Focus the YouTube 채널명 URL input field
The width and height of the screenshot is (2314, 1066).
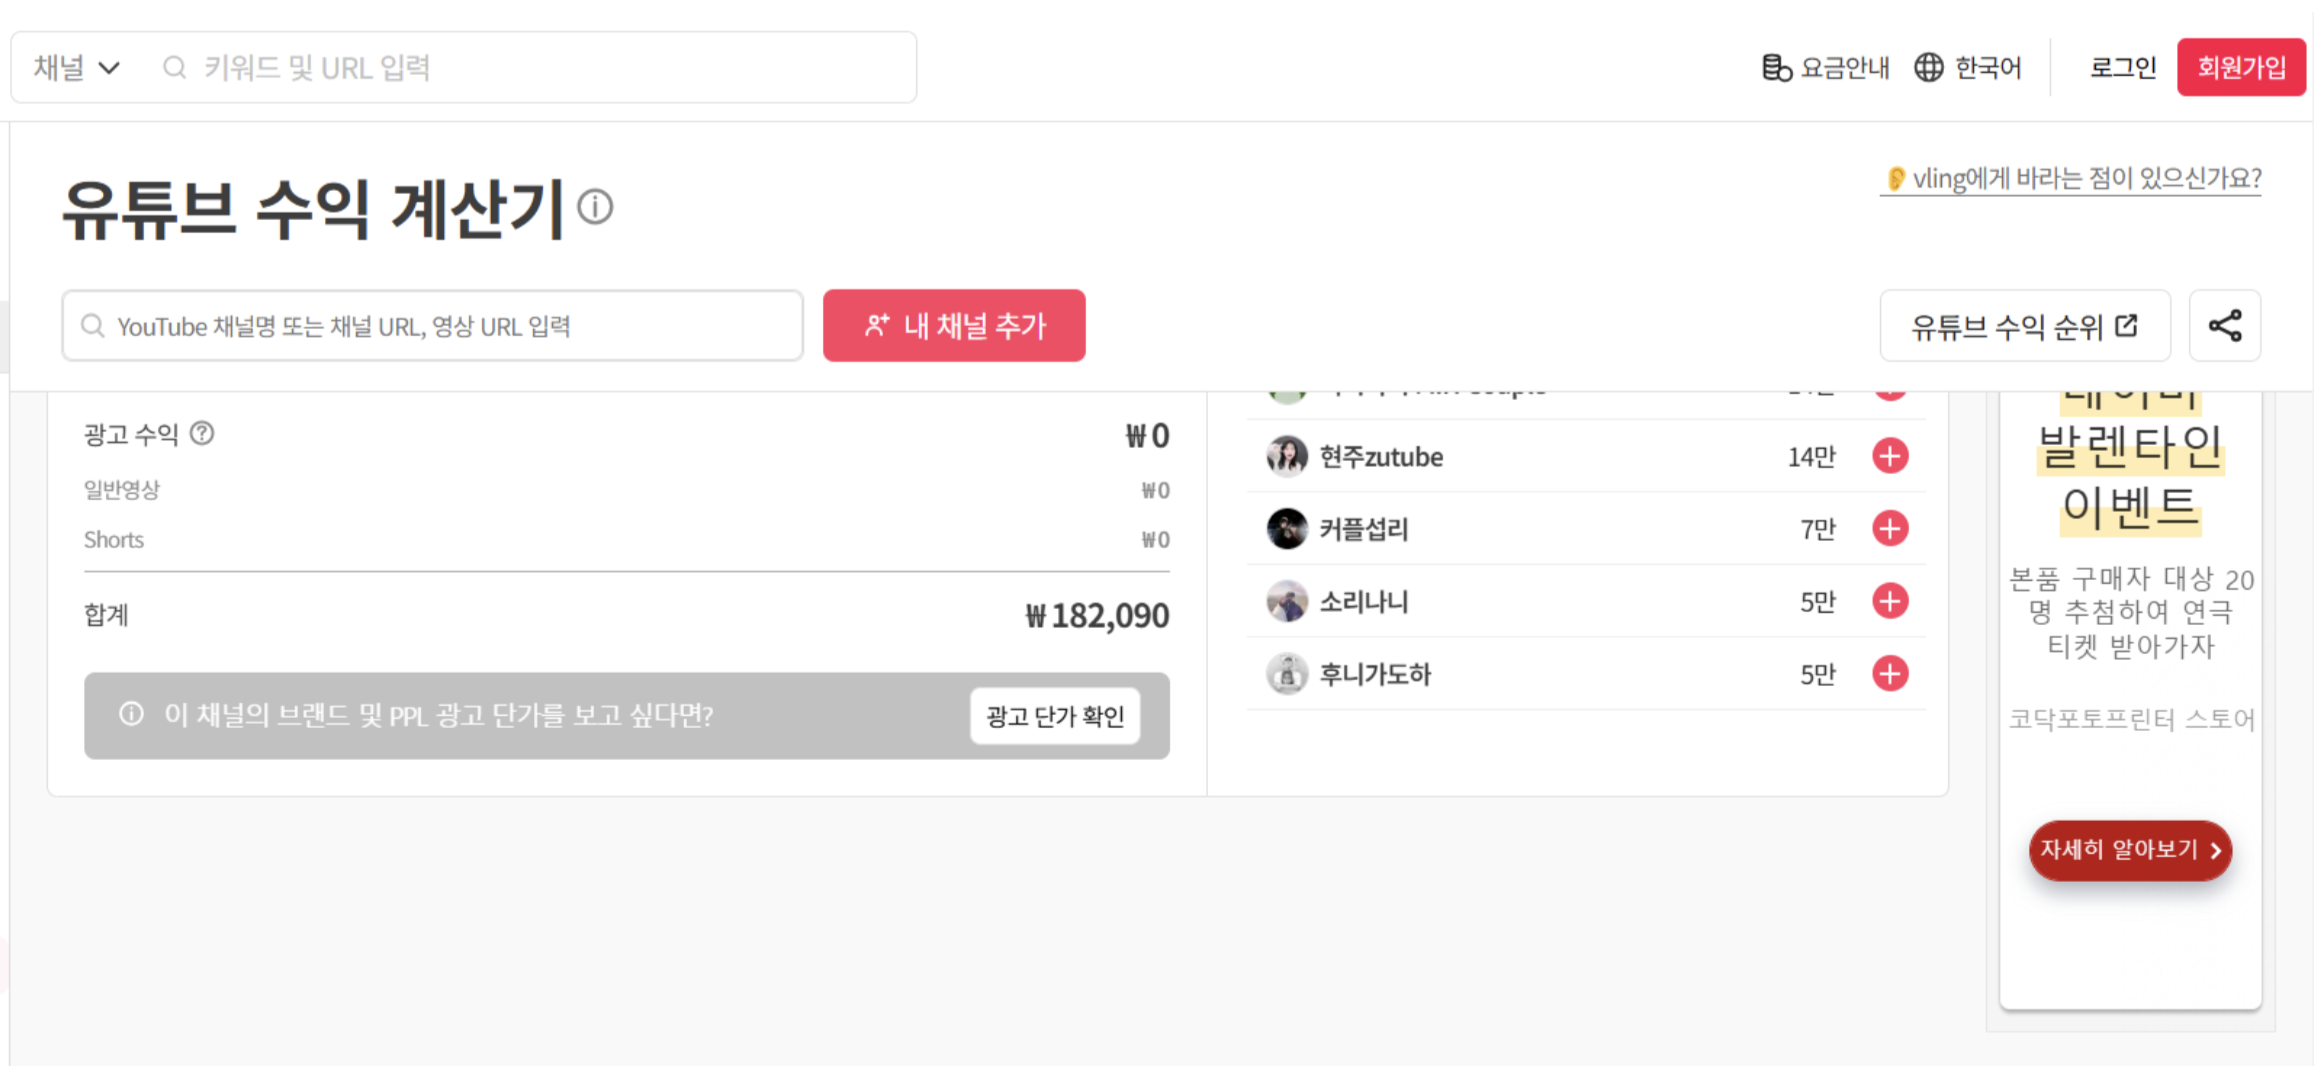pyautogui.click(x=433, y=326)
